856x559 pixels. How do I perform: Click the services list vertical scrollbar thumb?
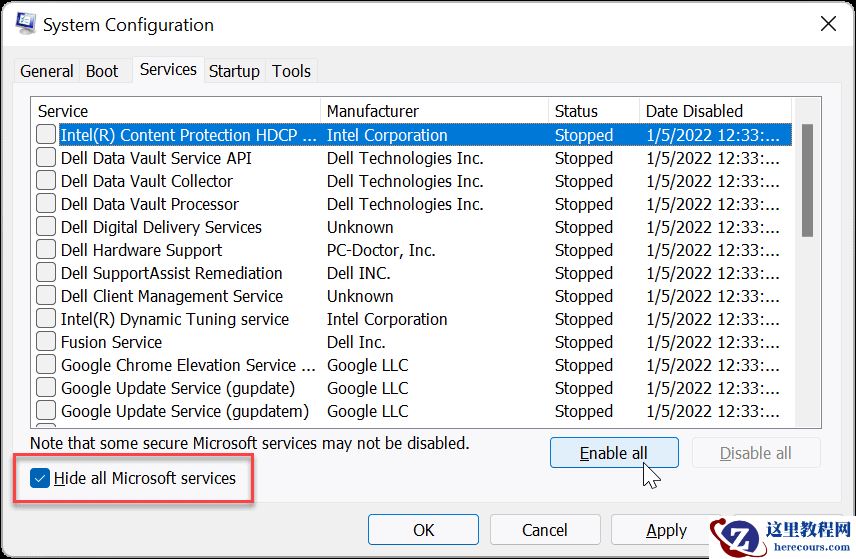pos(807,180)
